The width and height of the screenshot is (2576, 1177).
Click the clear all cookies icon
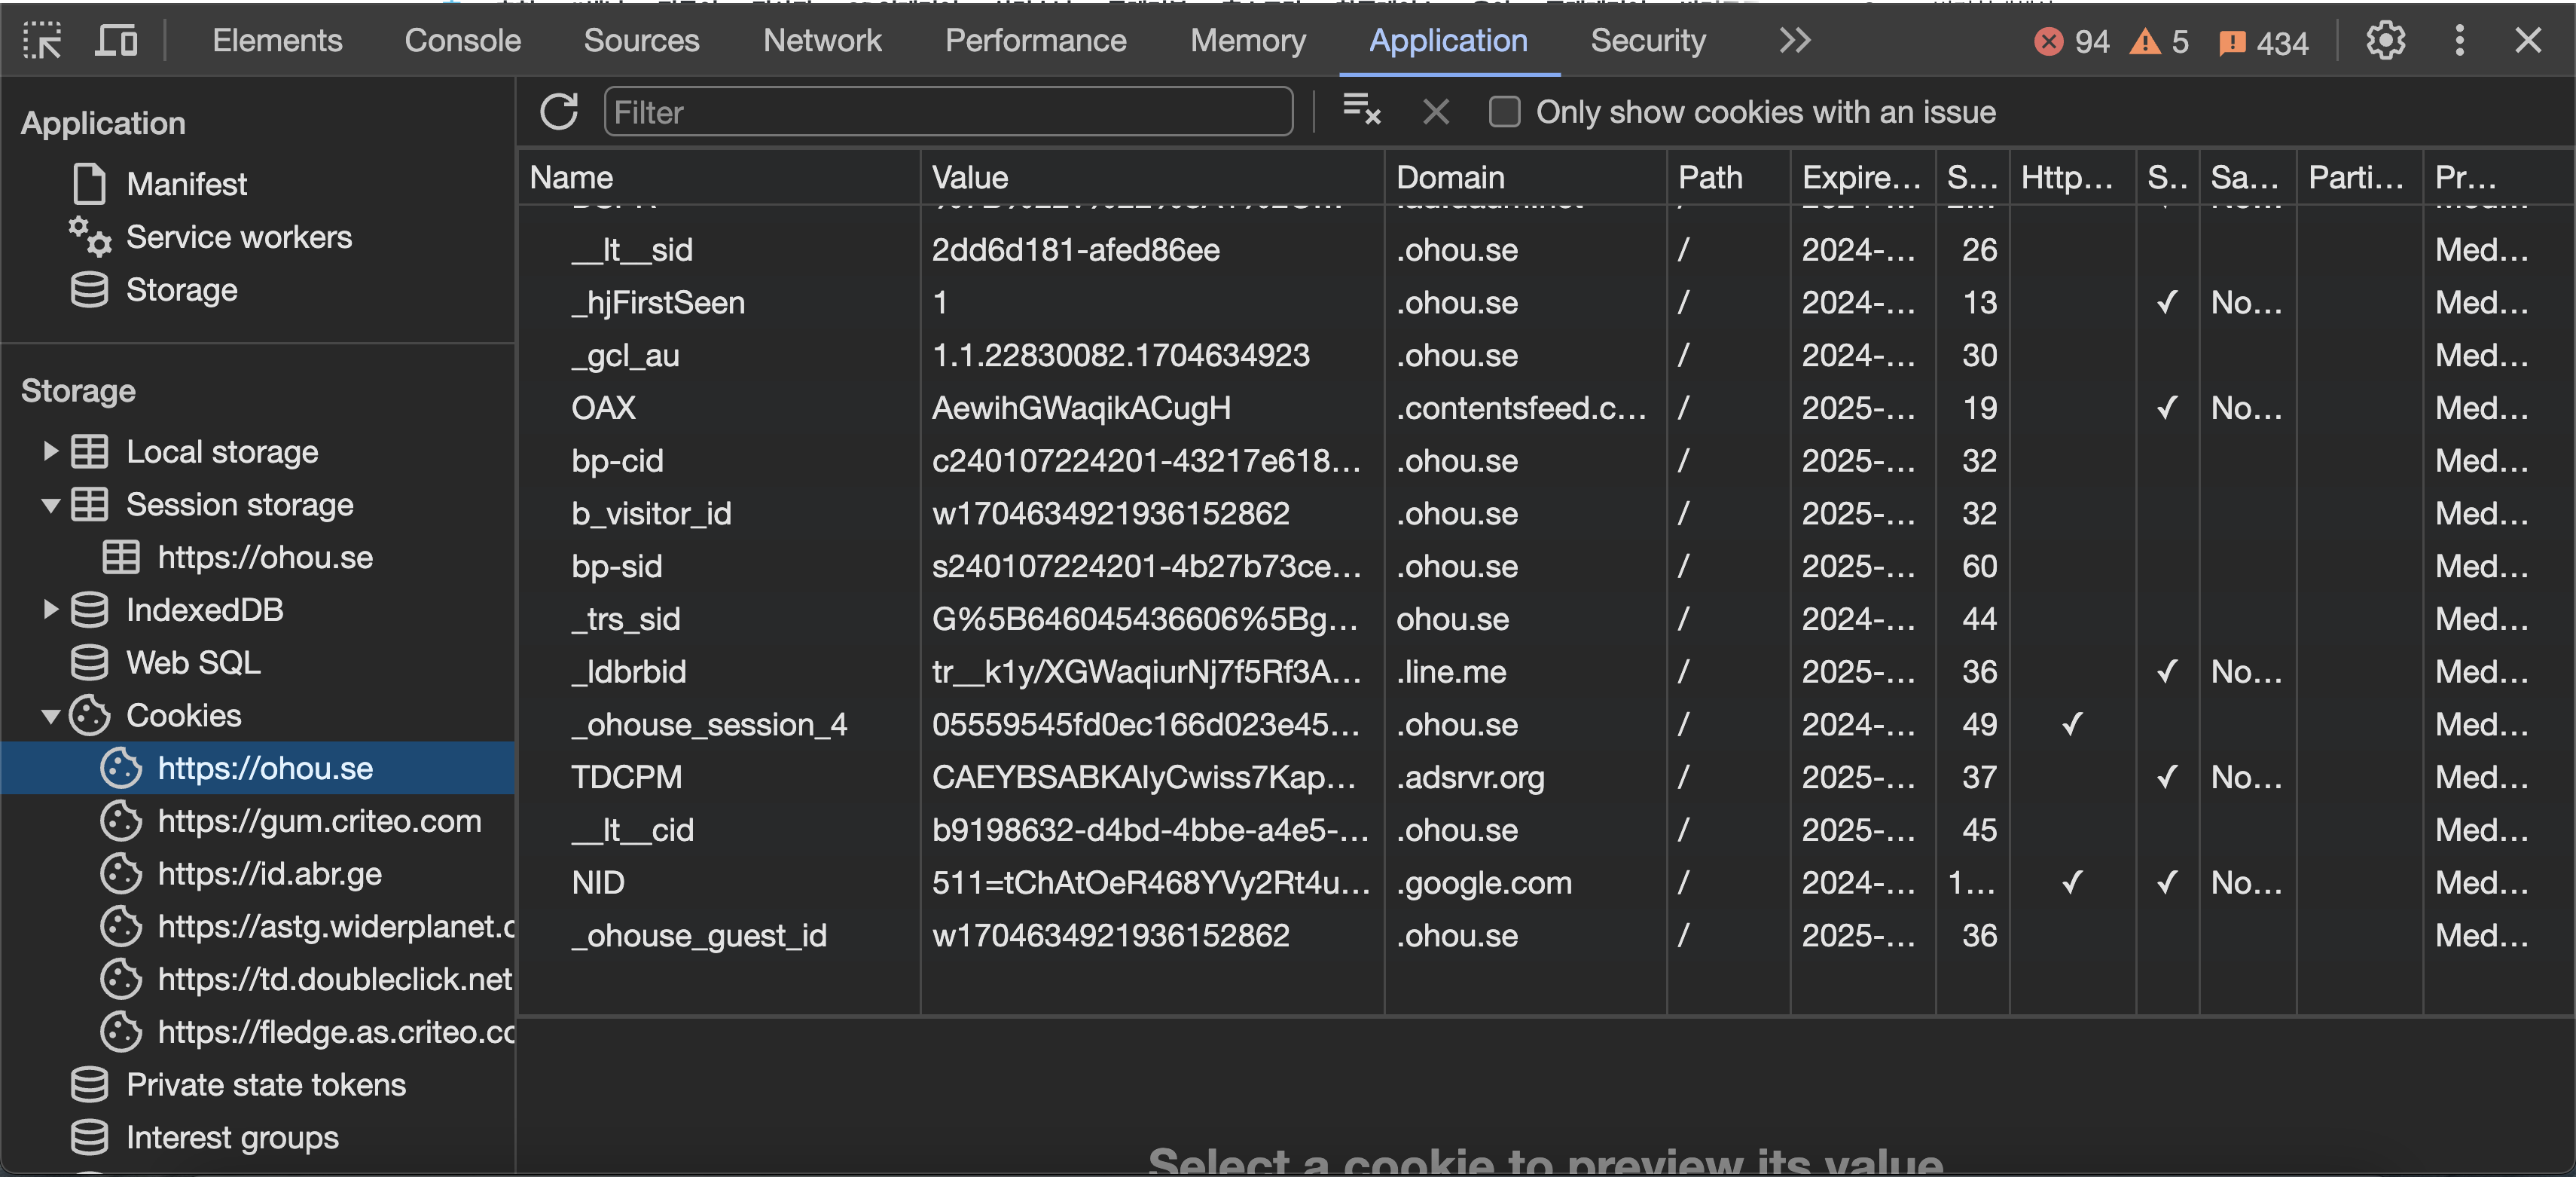(x=1361, y=110)
